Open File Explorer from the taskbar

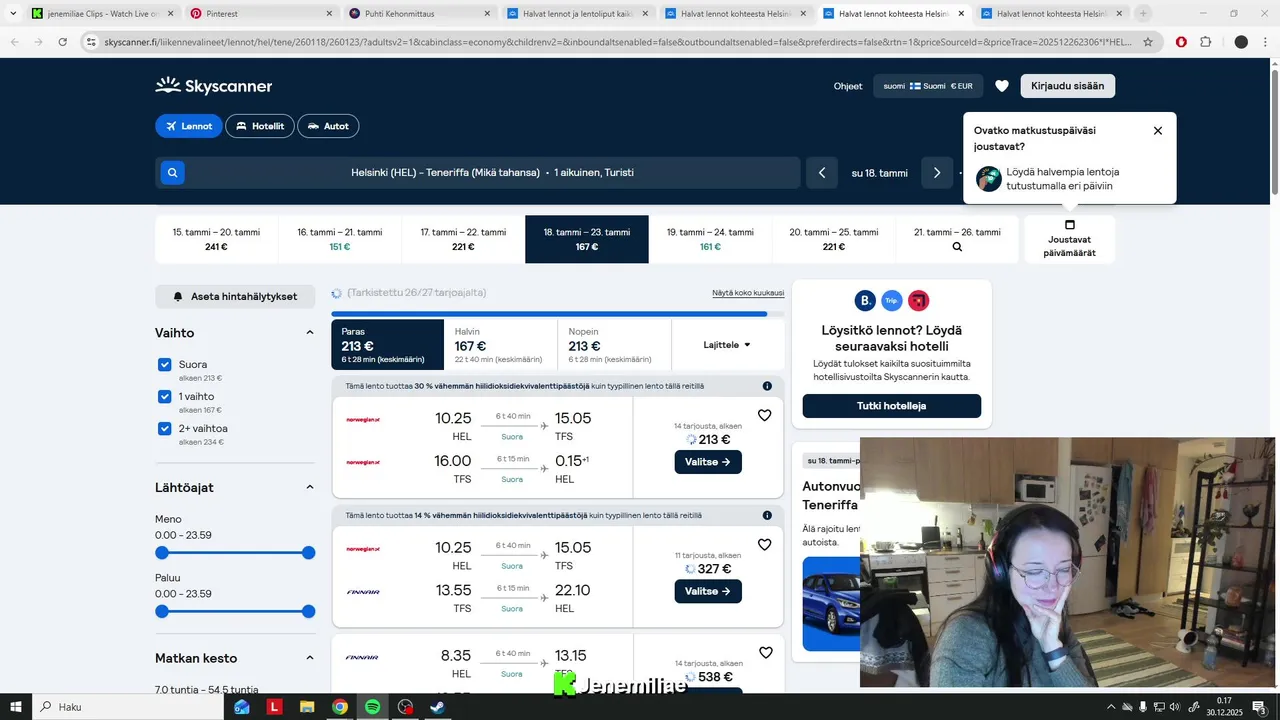click(x=307, y=707)
